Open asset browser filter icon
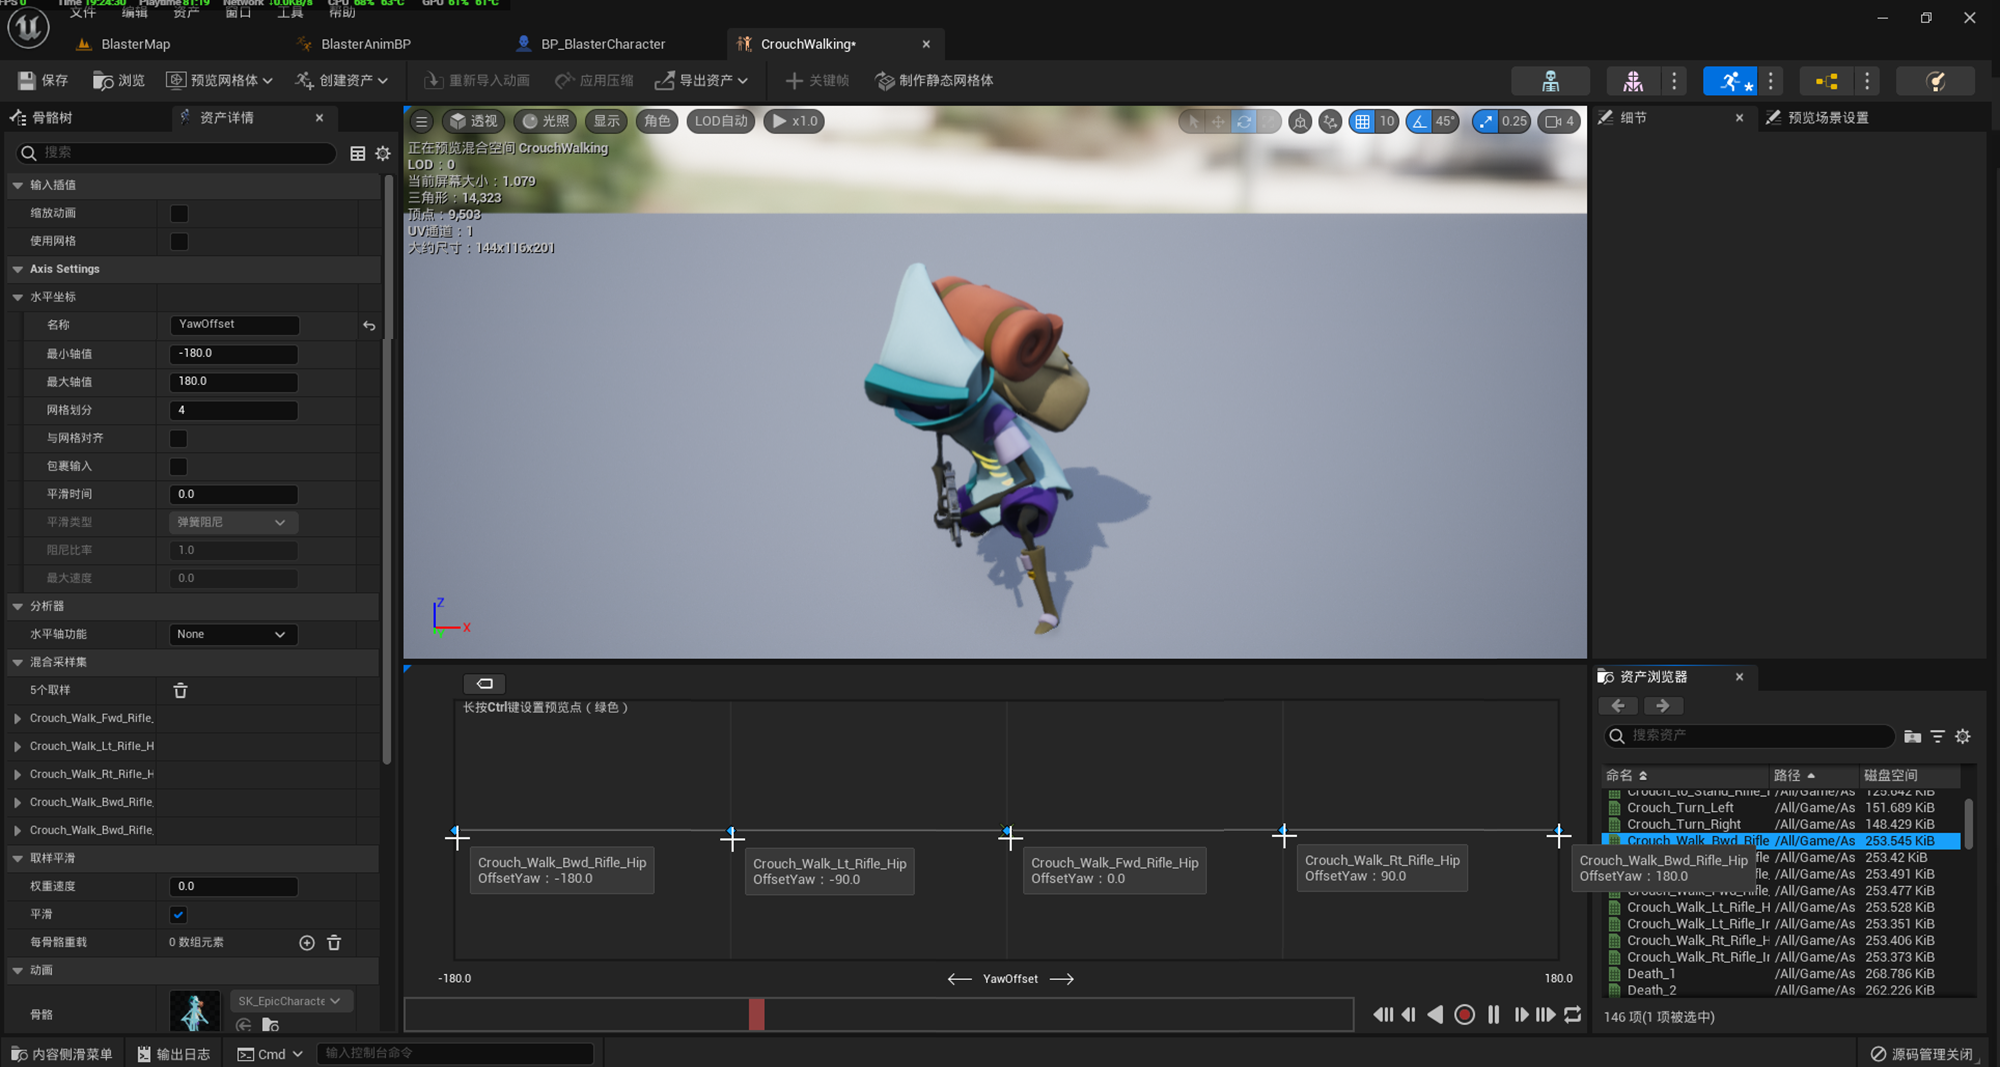Image resolution: width=2000 pixels, height=1067 pixels. (x=1937, y=736)
